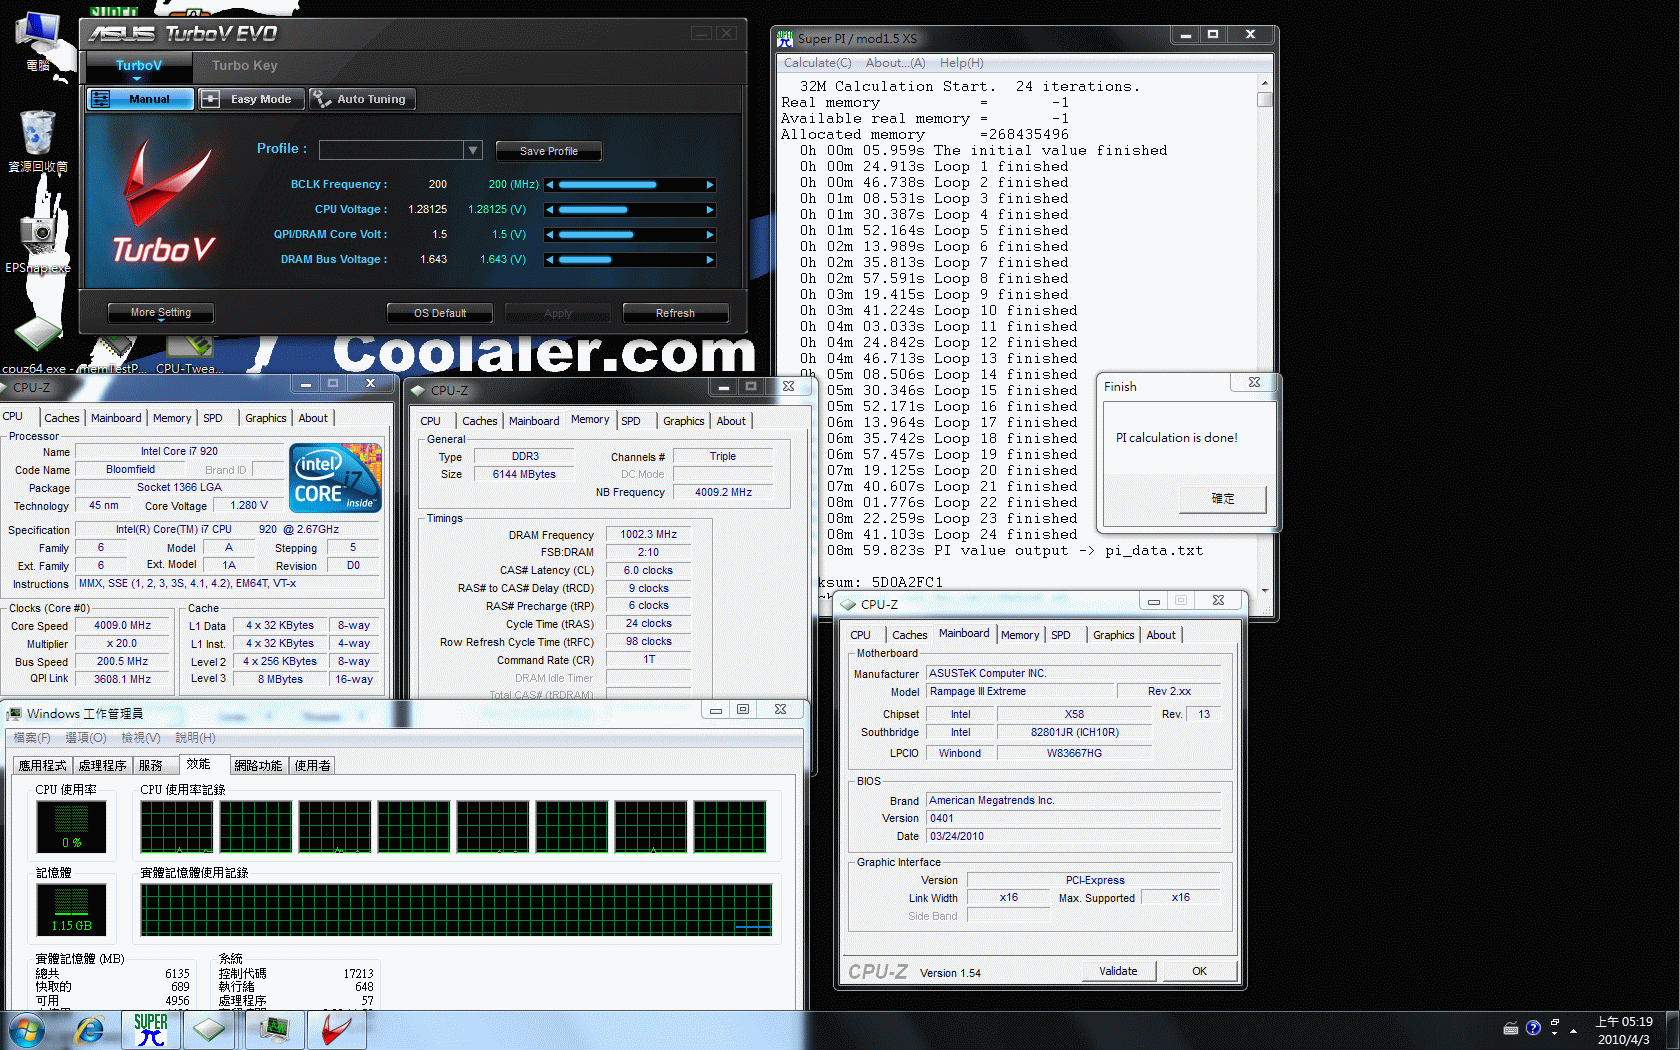Image resolution: width=1680 pixels, height=1050 pixels.
Task: Switch to 使用者 tab in Task Manager
Action: pyautogui.click(x=312, y=765)
